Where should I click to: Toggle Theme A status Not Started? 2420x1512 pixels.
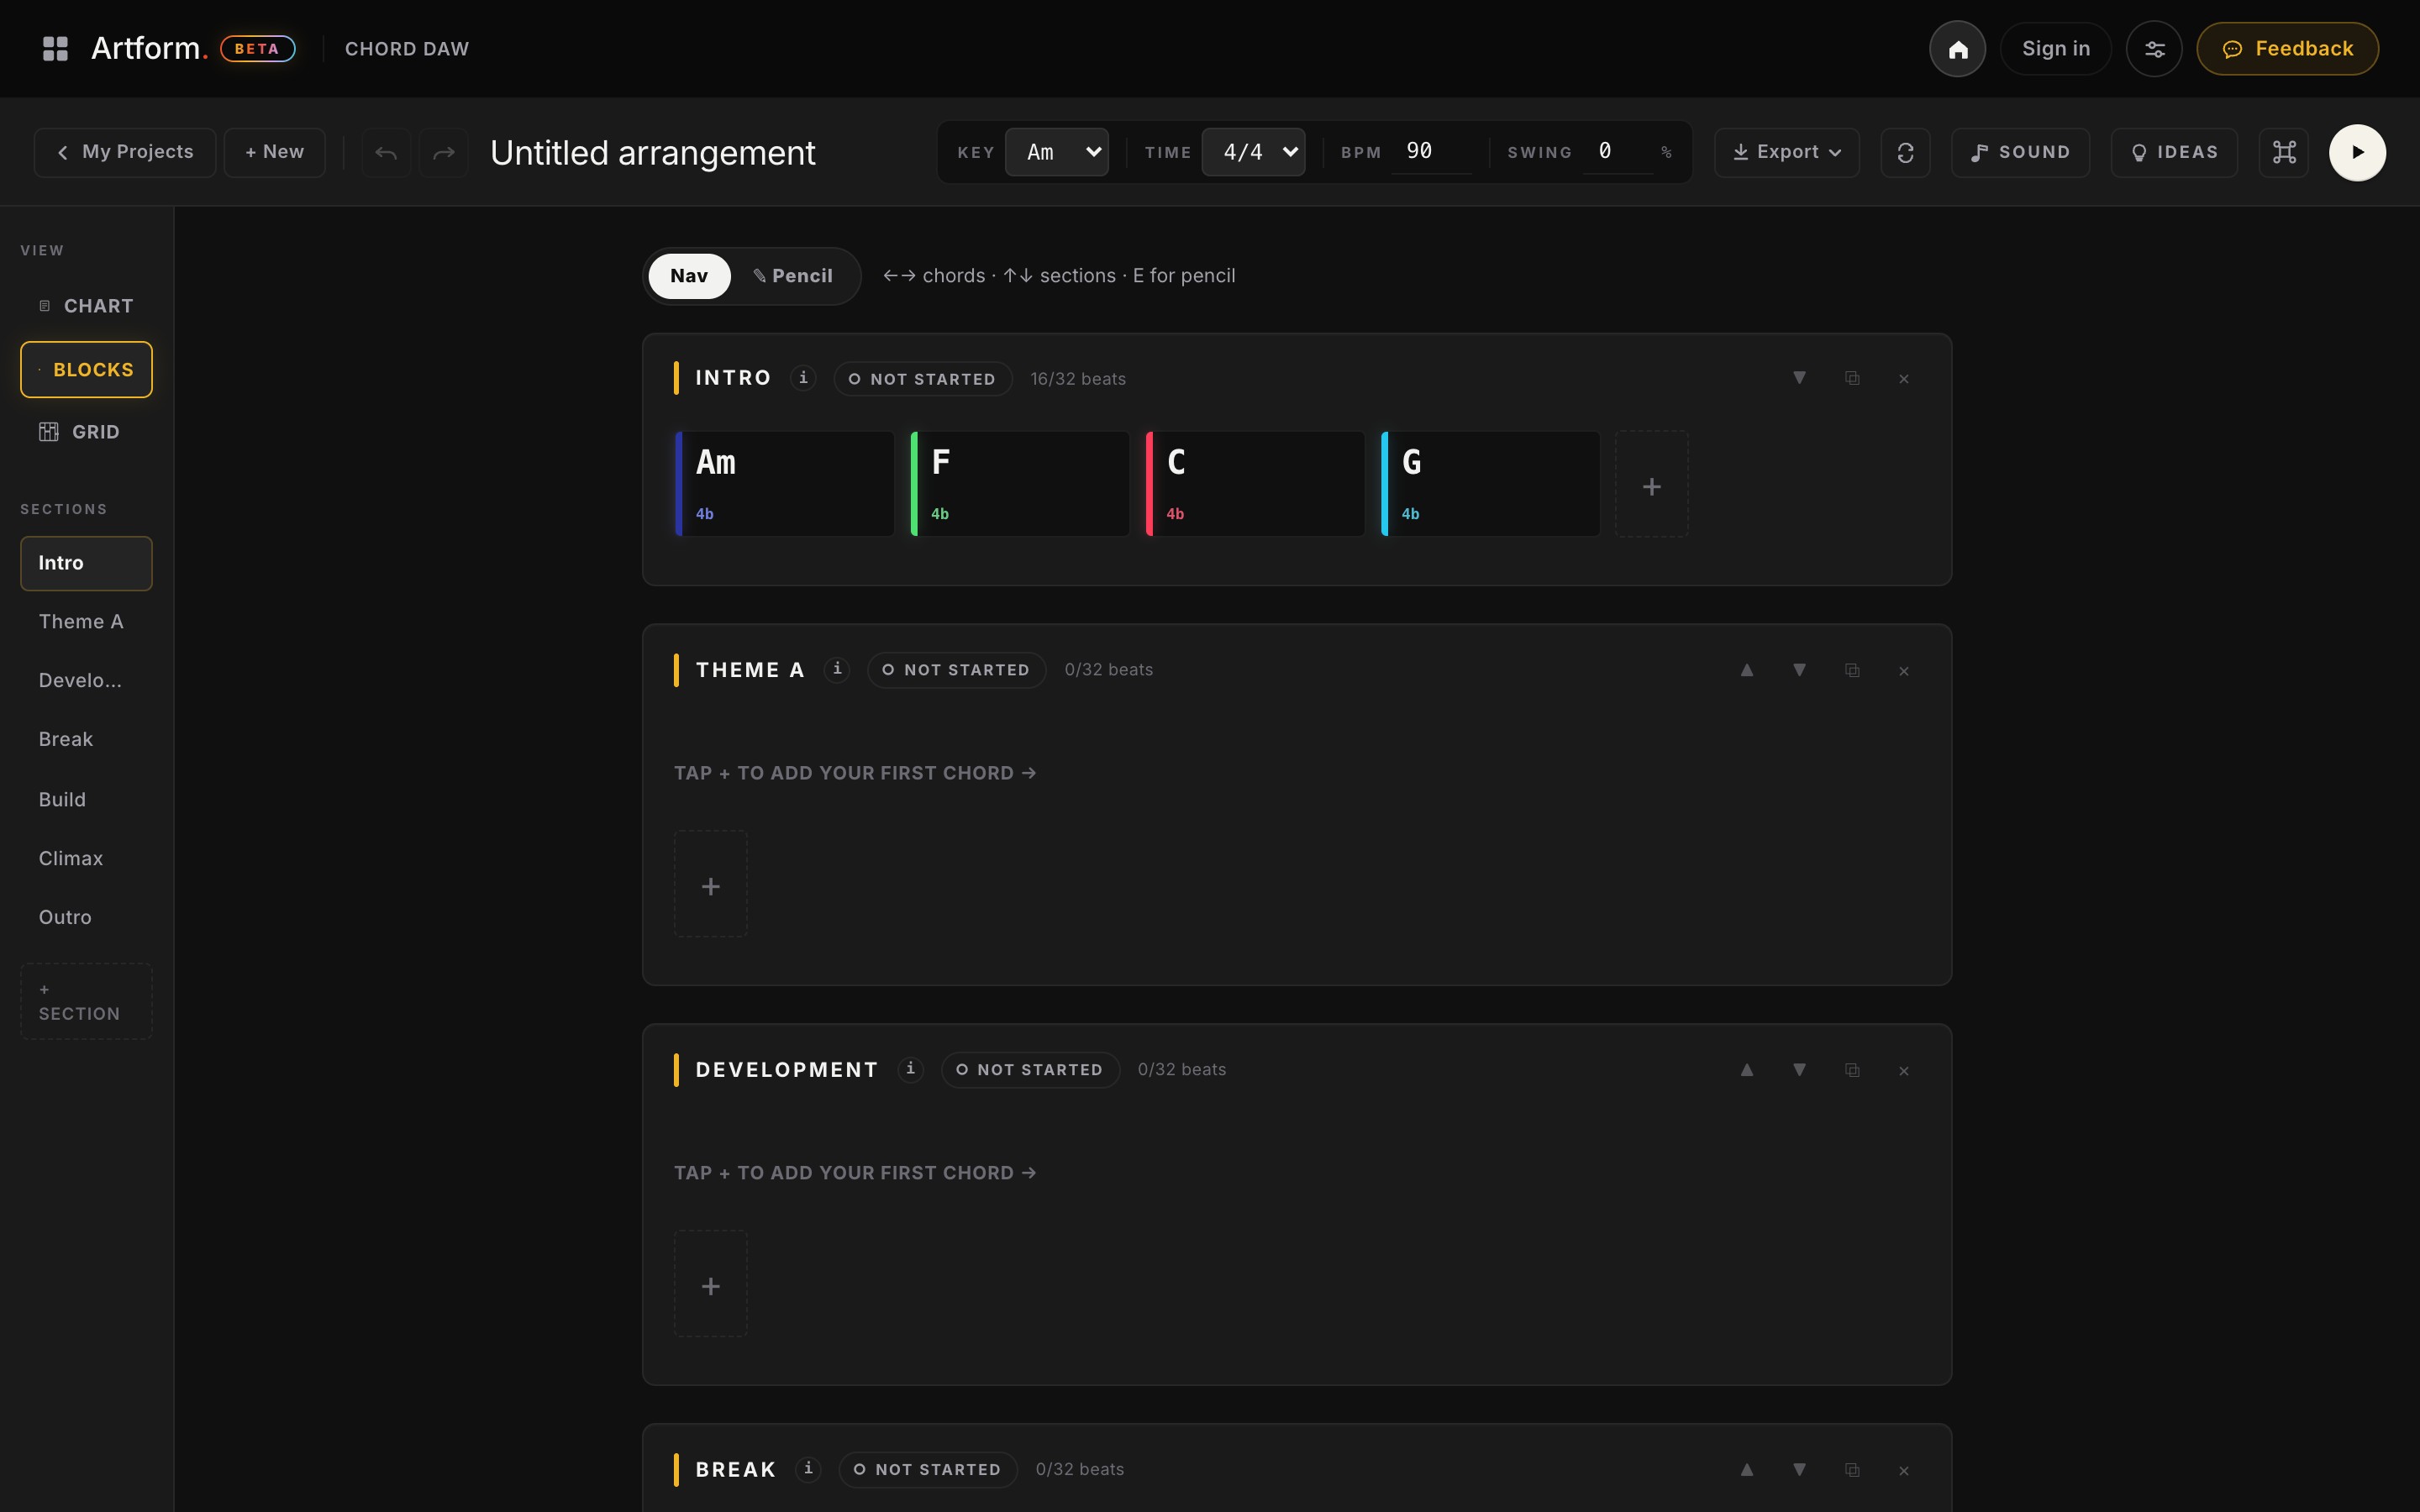point(956,670)
